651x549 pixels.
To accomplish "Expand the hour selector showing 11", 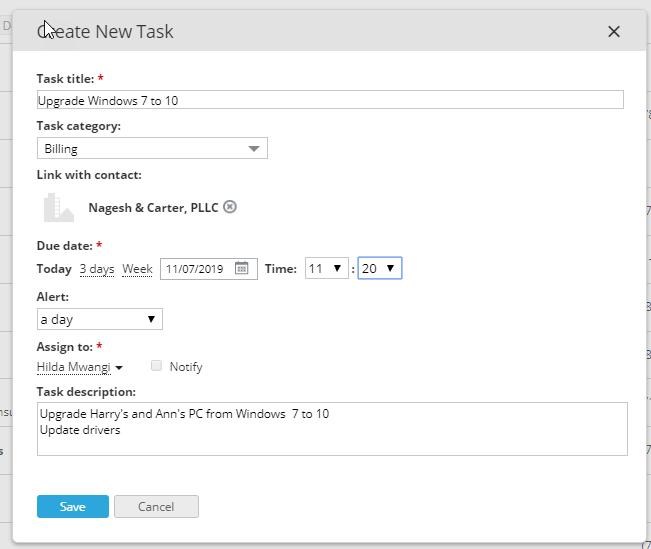I will click(x=327, y=268).
